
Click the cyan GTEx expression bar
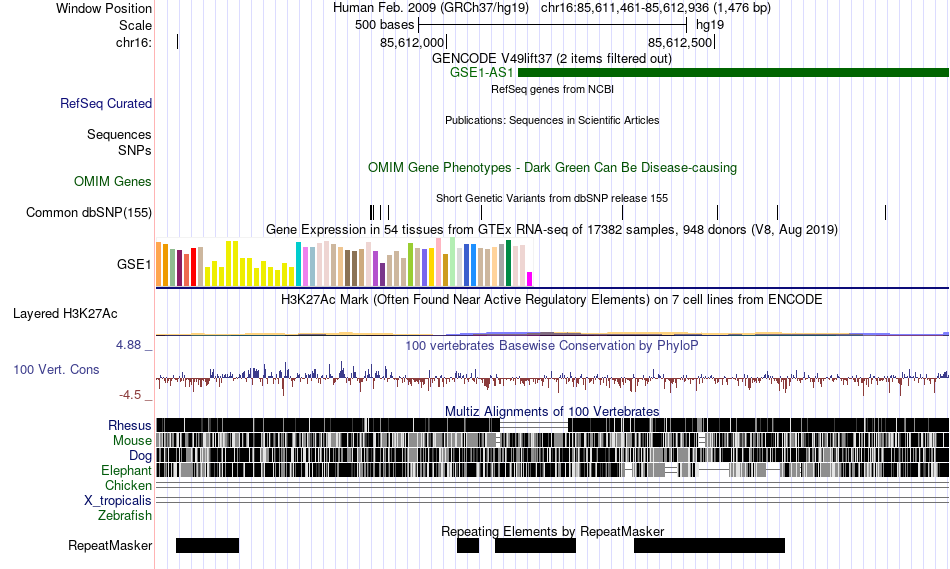298,264
